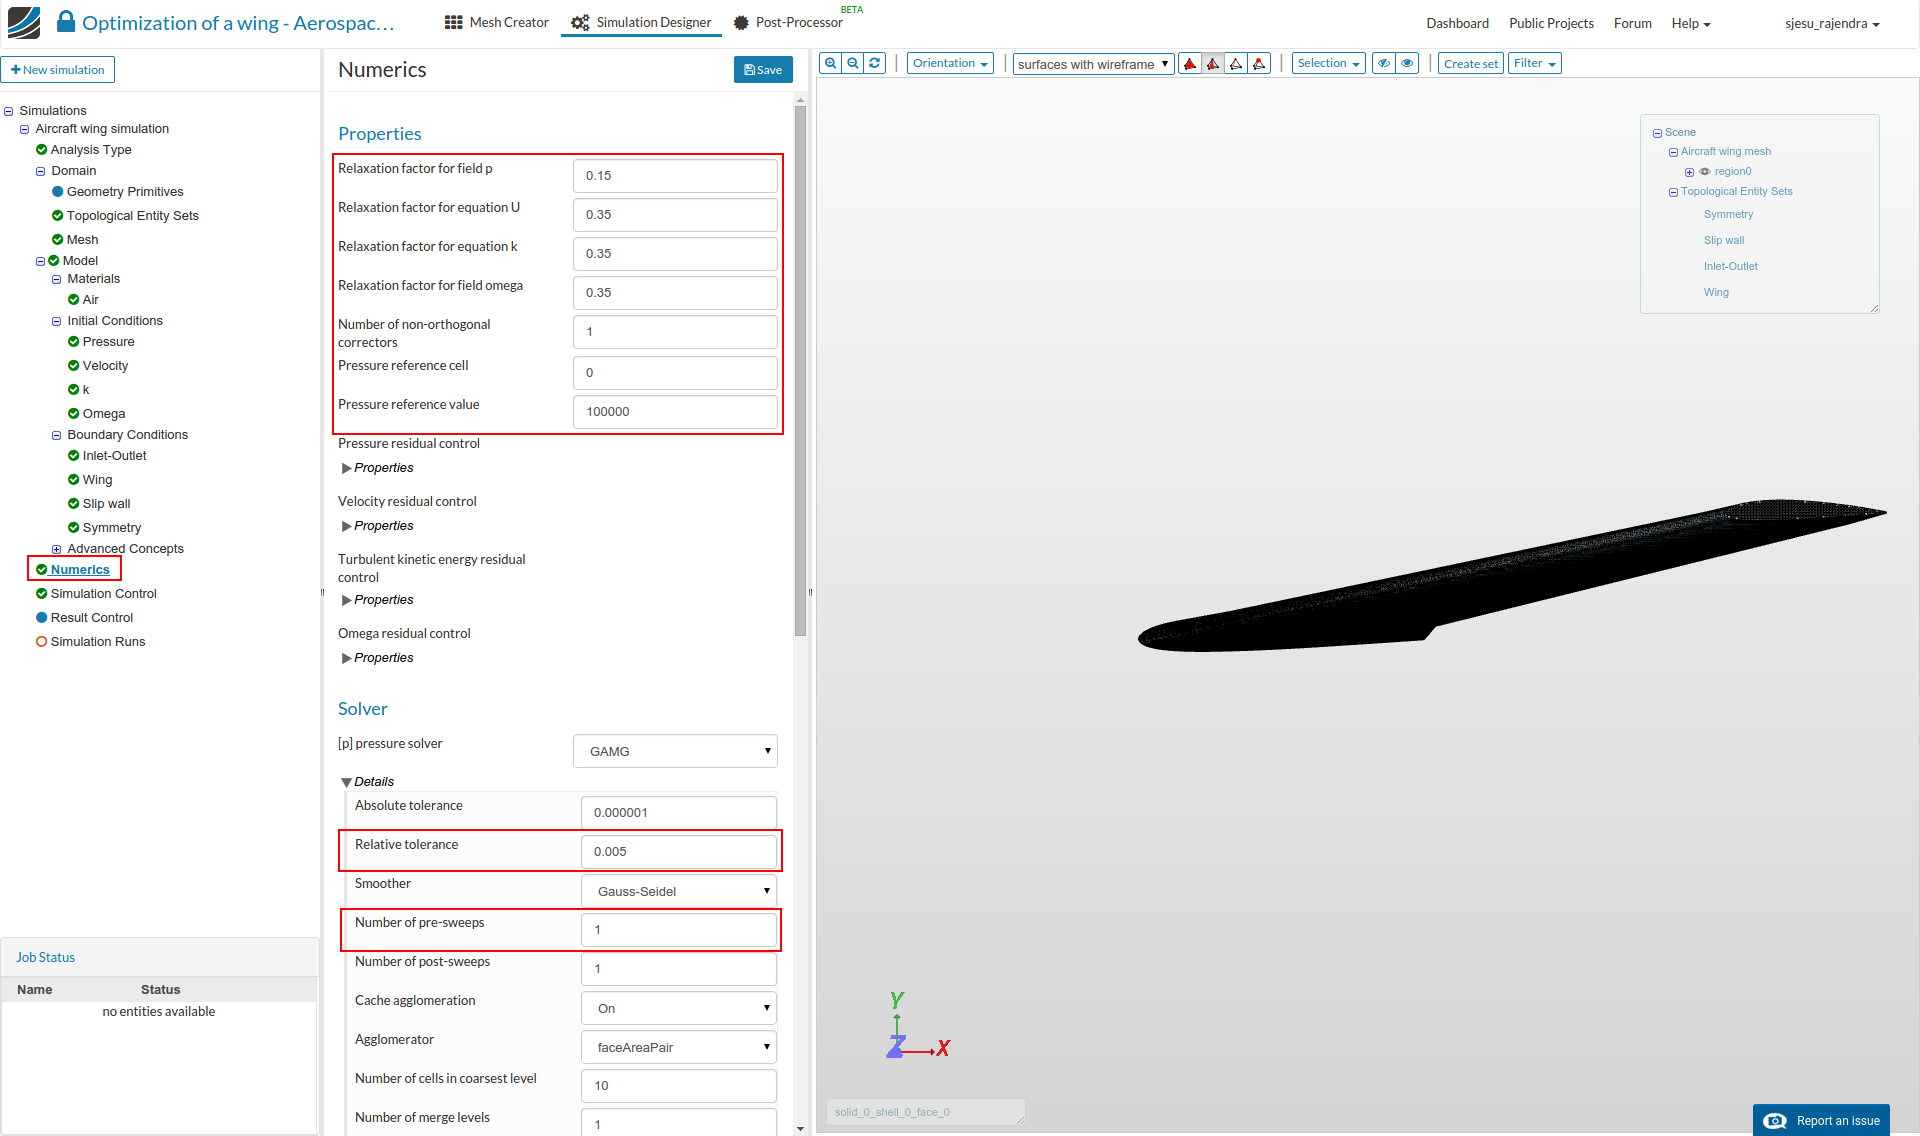Click the Save button

pyautogui.click(x=763, y=70)
